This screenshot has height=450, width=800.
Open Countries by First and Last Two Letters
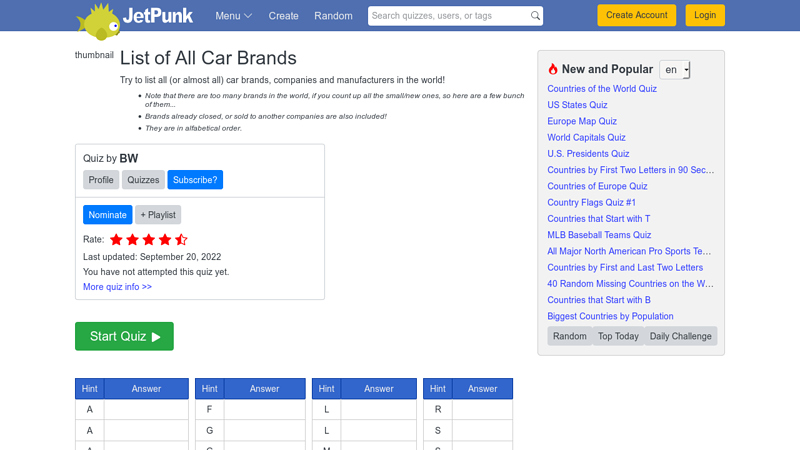625,268
